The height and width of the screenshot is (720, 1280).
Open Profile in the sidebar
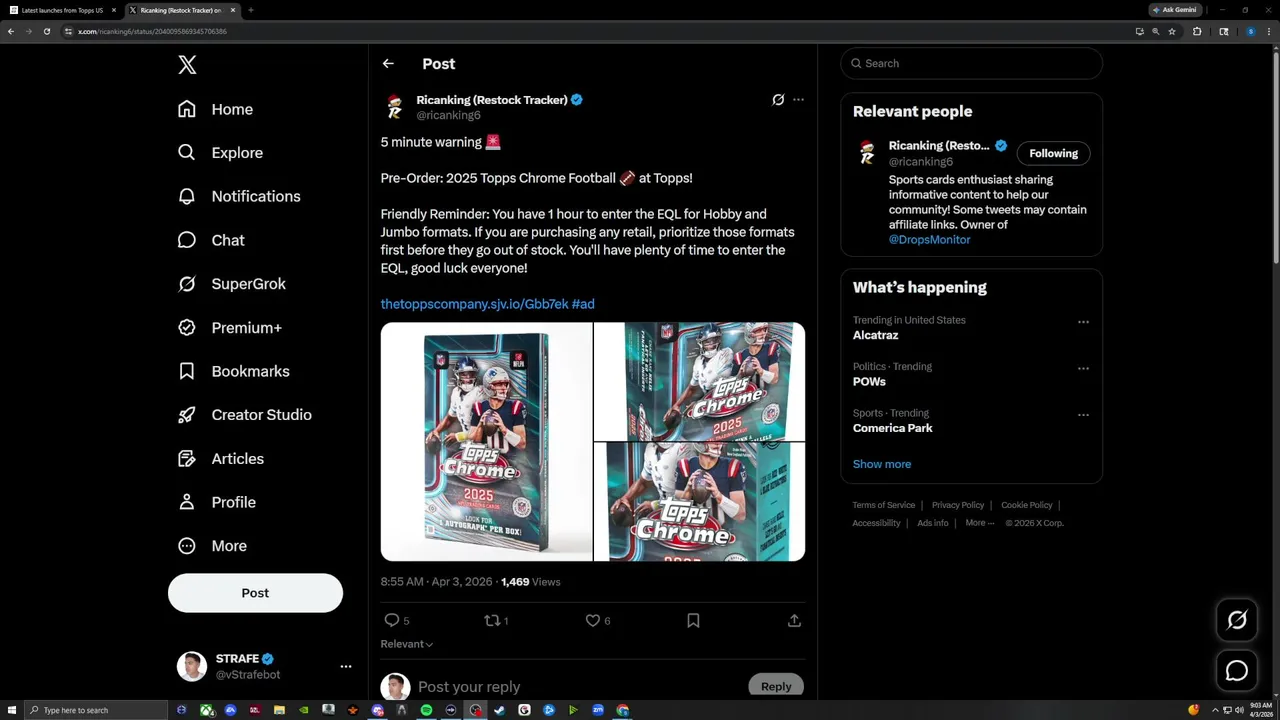click(217, 502)
